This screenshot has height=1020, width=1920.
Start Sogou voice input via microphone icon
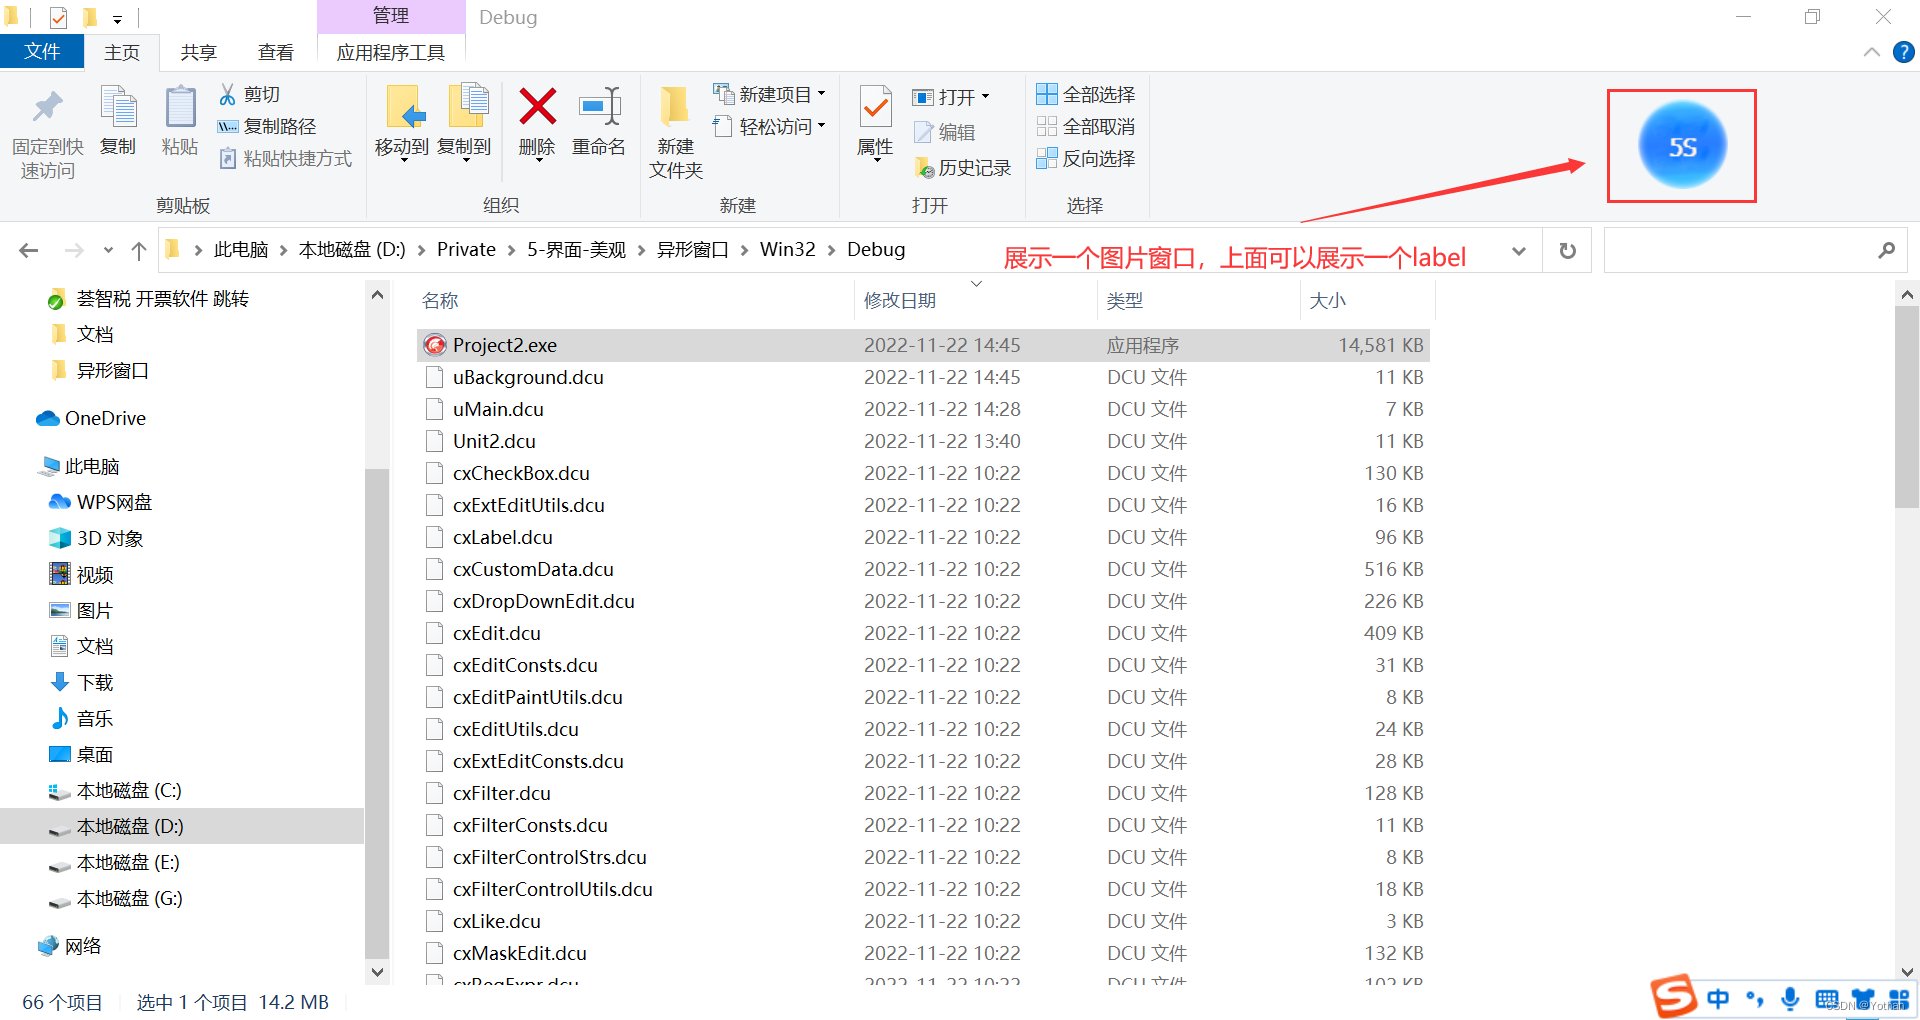coord(1789,998)
